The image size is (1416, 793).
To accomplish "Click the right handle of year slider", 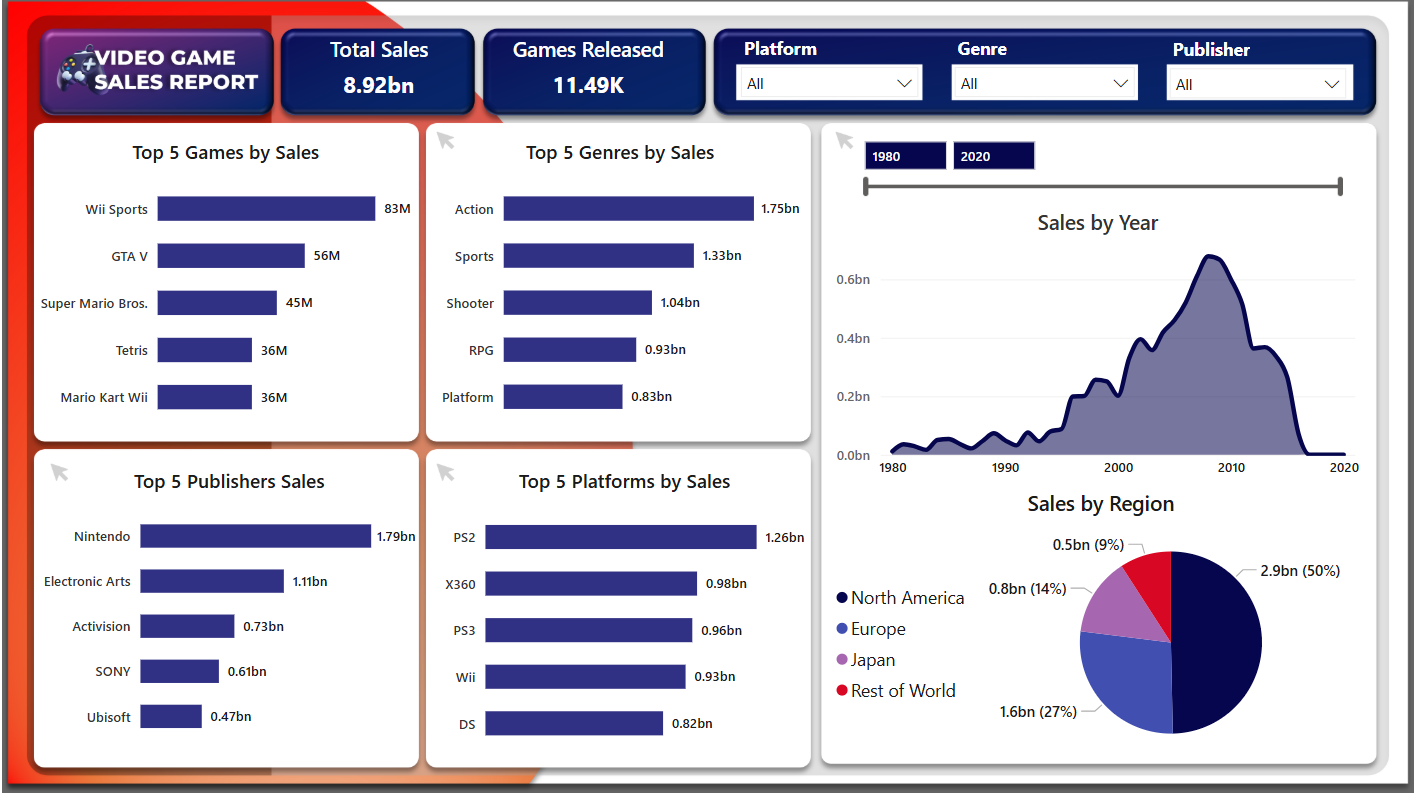I will tap(1340, 186).
